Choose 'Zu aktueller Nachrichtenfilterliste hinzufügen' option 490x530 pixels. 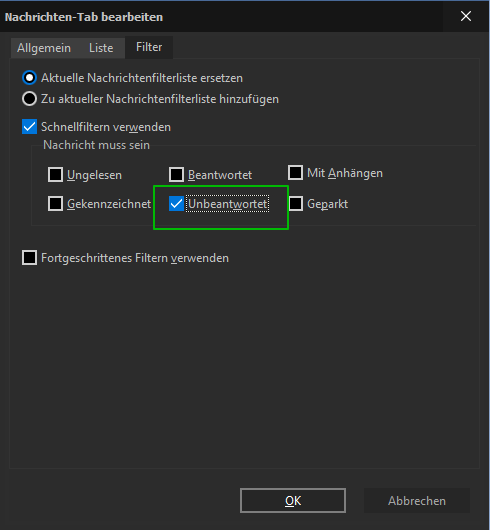[x=29, y=99]
